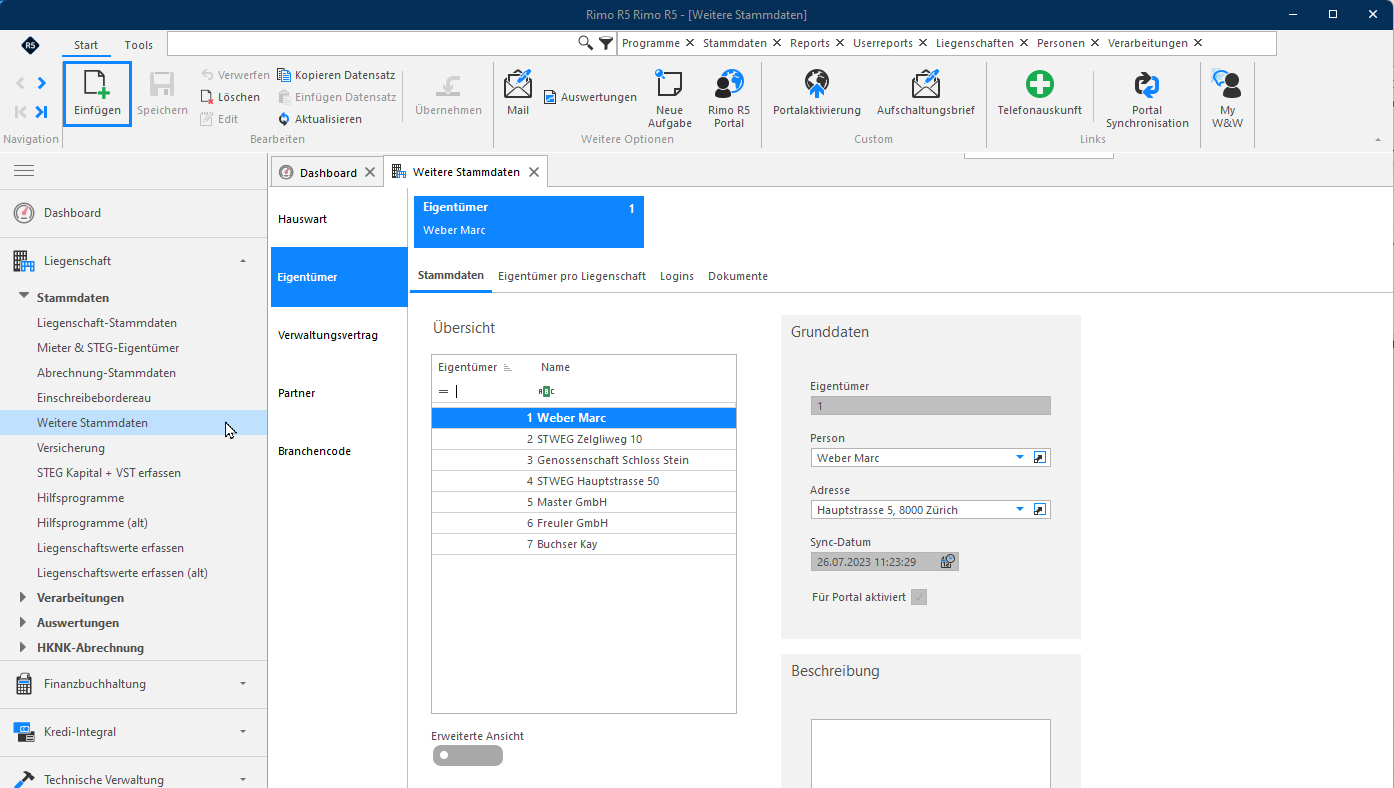Open the Person dropdown
The height and width of the screenshot is (788, 1394).
1020,457
